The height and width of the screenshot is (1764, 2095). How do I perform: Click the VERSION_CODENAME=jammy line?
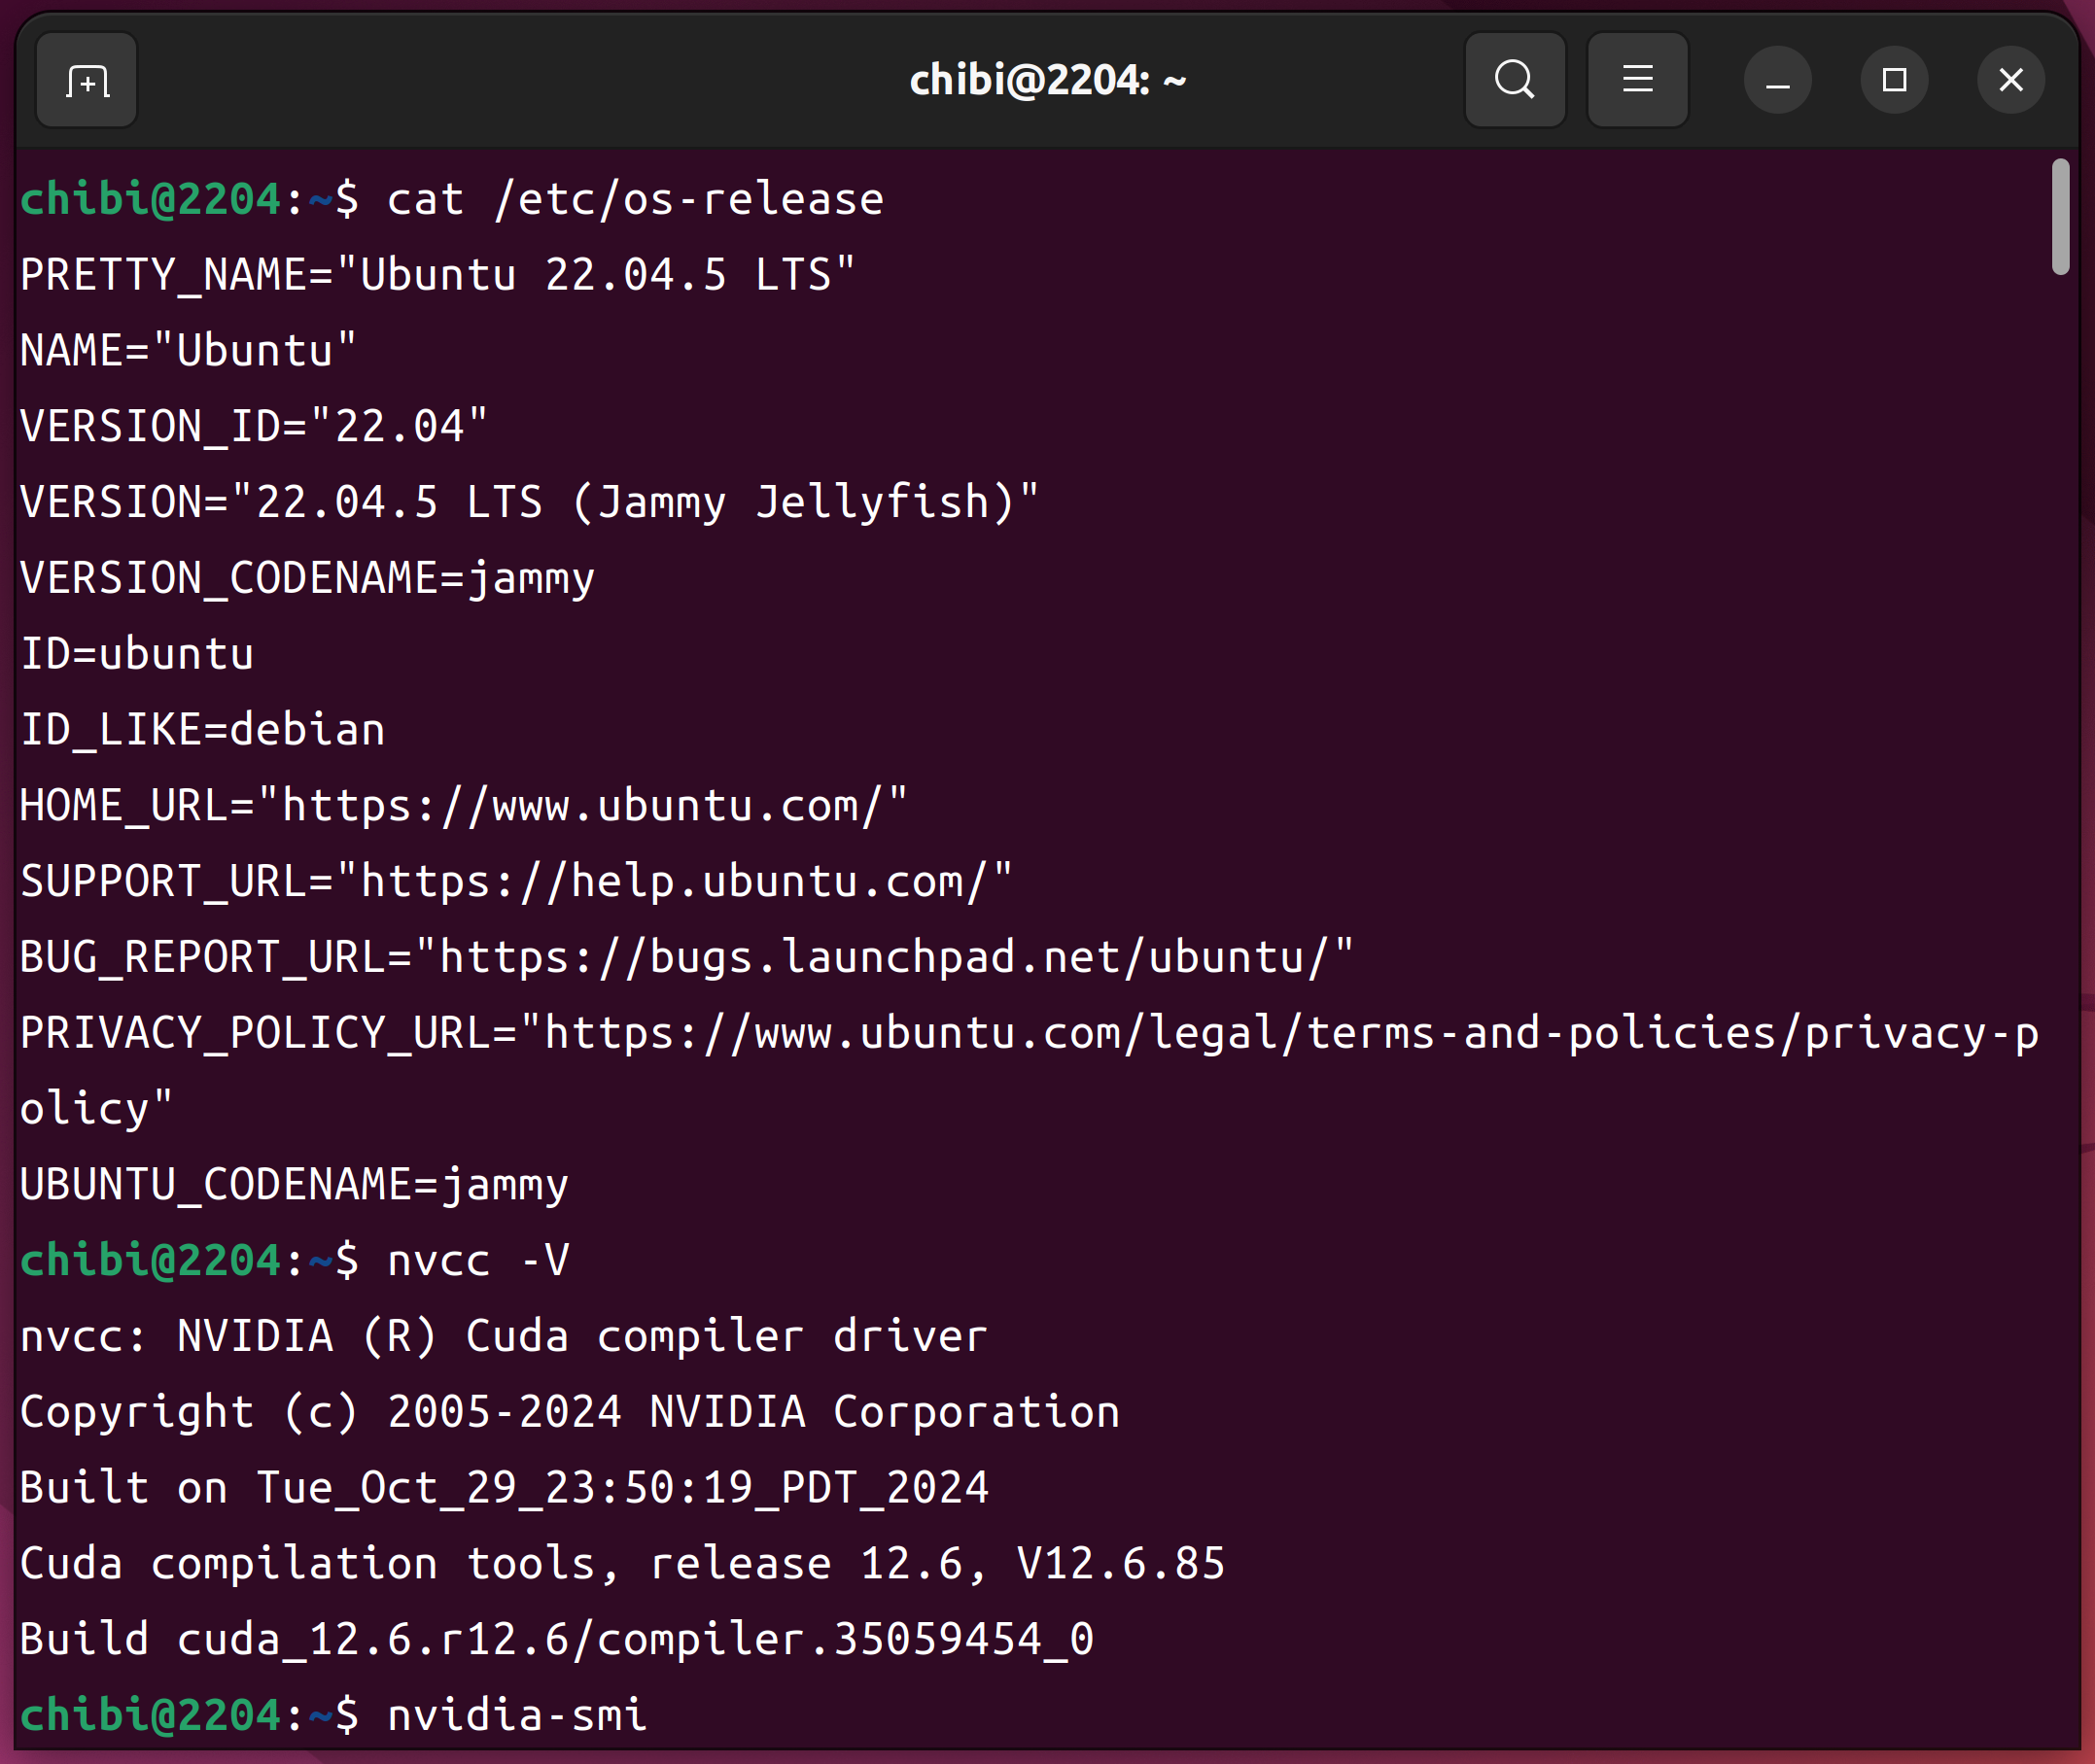coord(307,579)
